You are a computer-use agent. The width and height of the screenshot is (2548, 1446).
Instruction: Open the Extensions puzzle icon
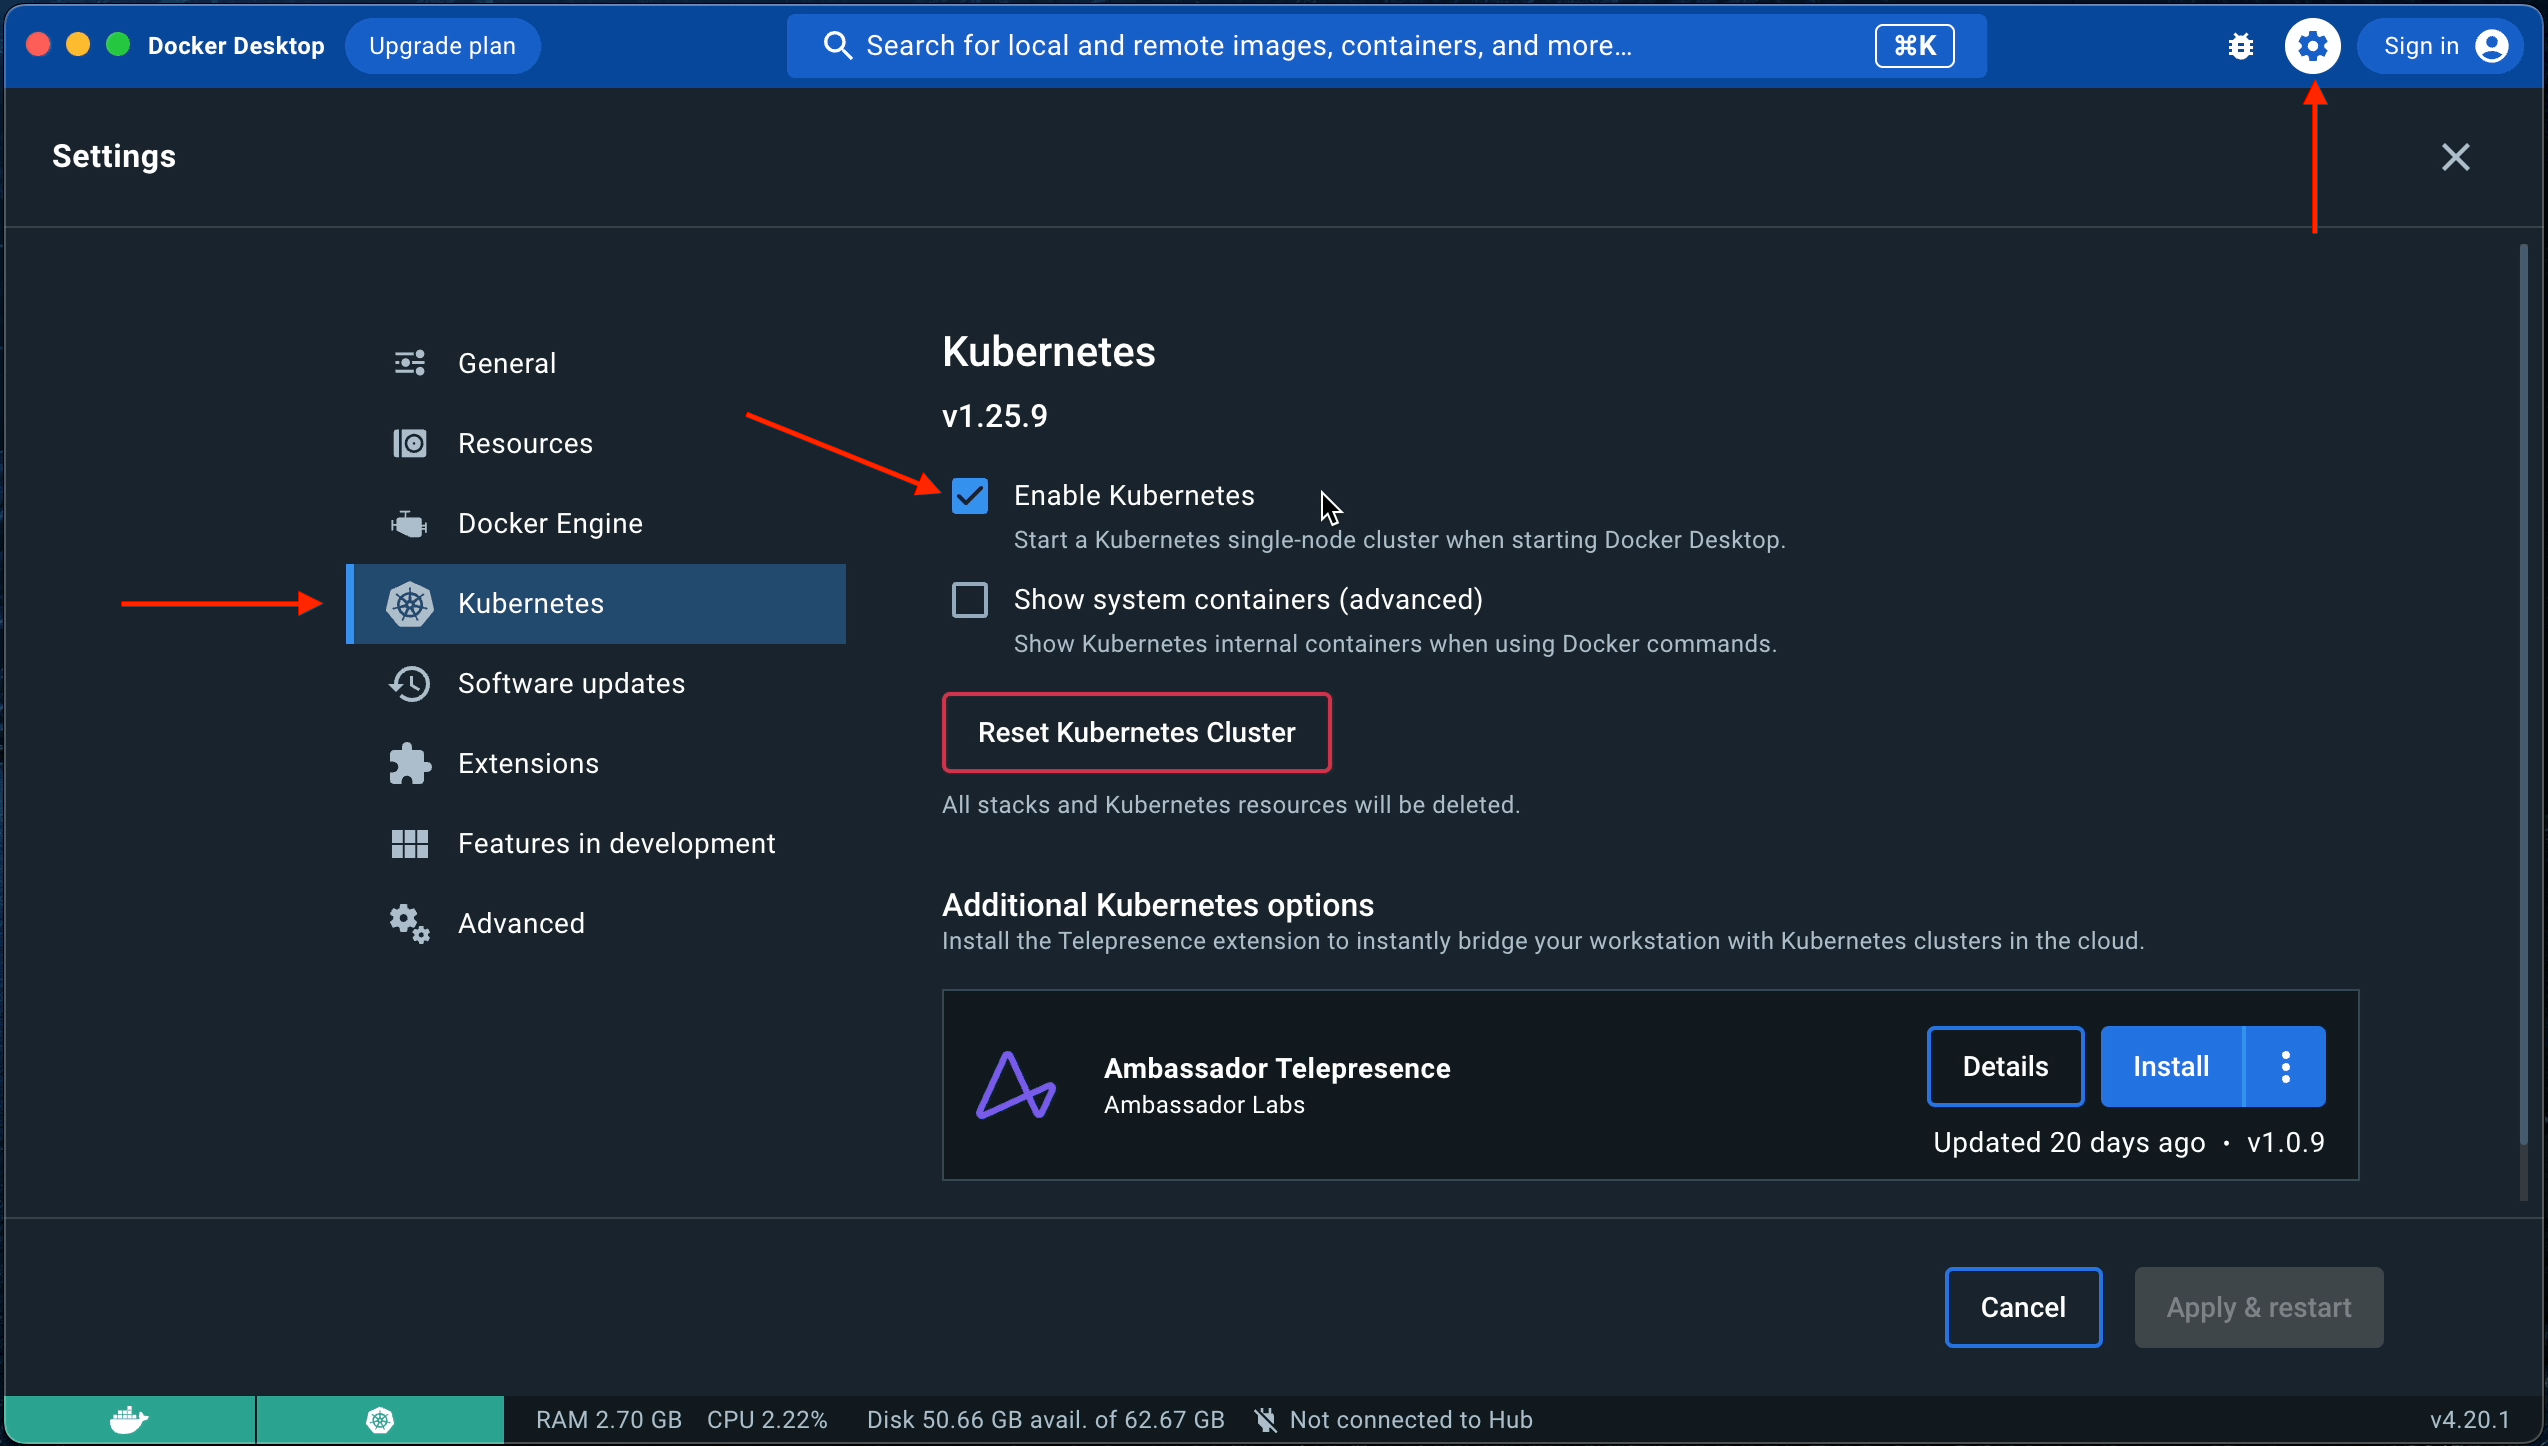tap(408, 763)
